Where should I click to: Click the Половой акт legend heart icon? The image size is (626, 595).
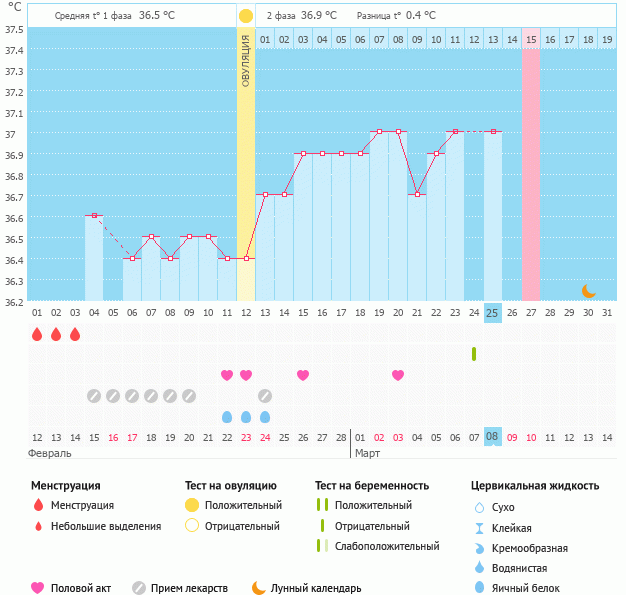tap(38, 588)
